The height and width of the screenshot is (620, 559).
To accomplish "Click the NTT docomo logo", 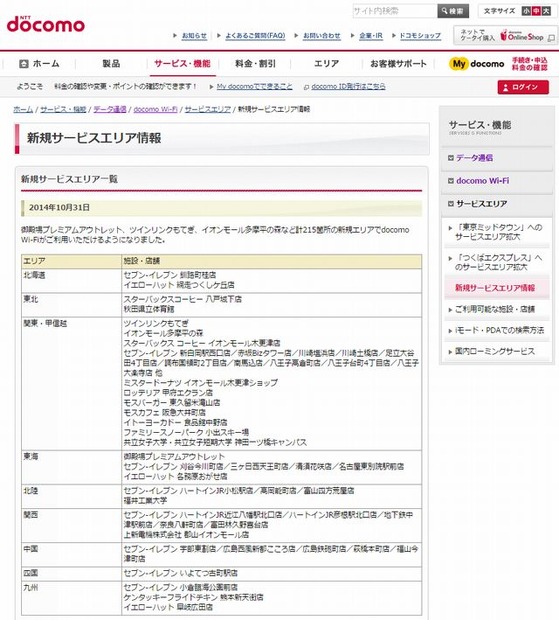I will pyautogui.click(x=45, y=24).
